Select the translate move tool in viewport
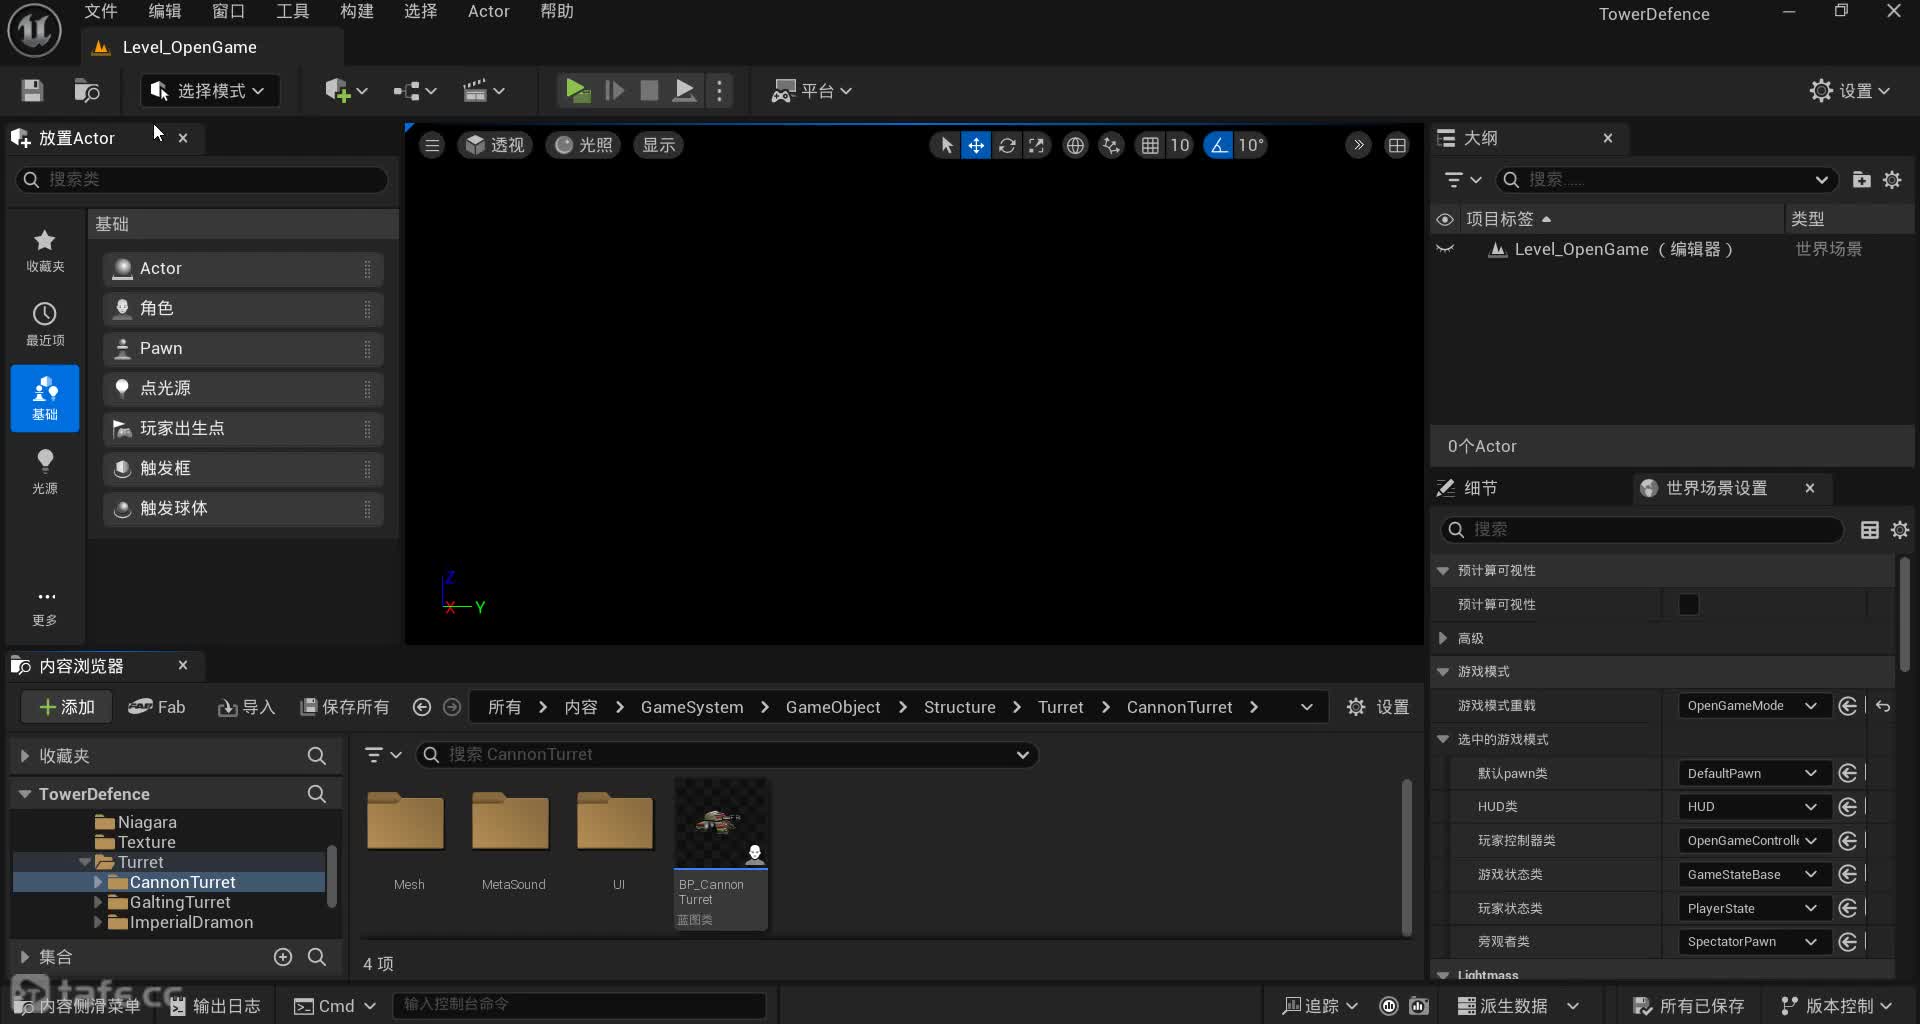The width and height of the screenshot is (1920, 1024). [976, 146]
